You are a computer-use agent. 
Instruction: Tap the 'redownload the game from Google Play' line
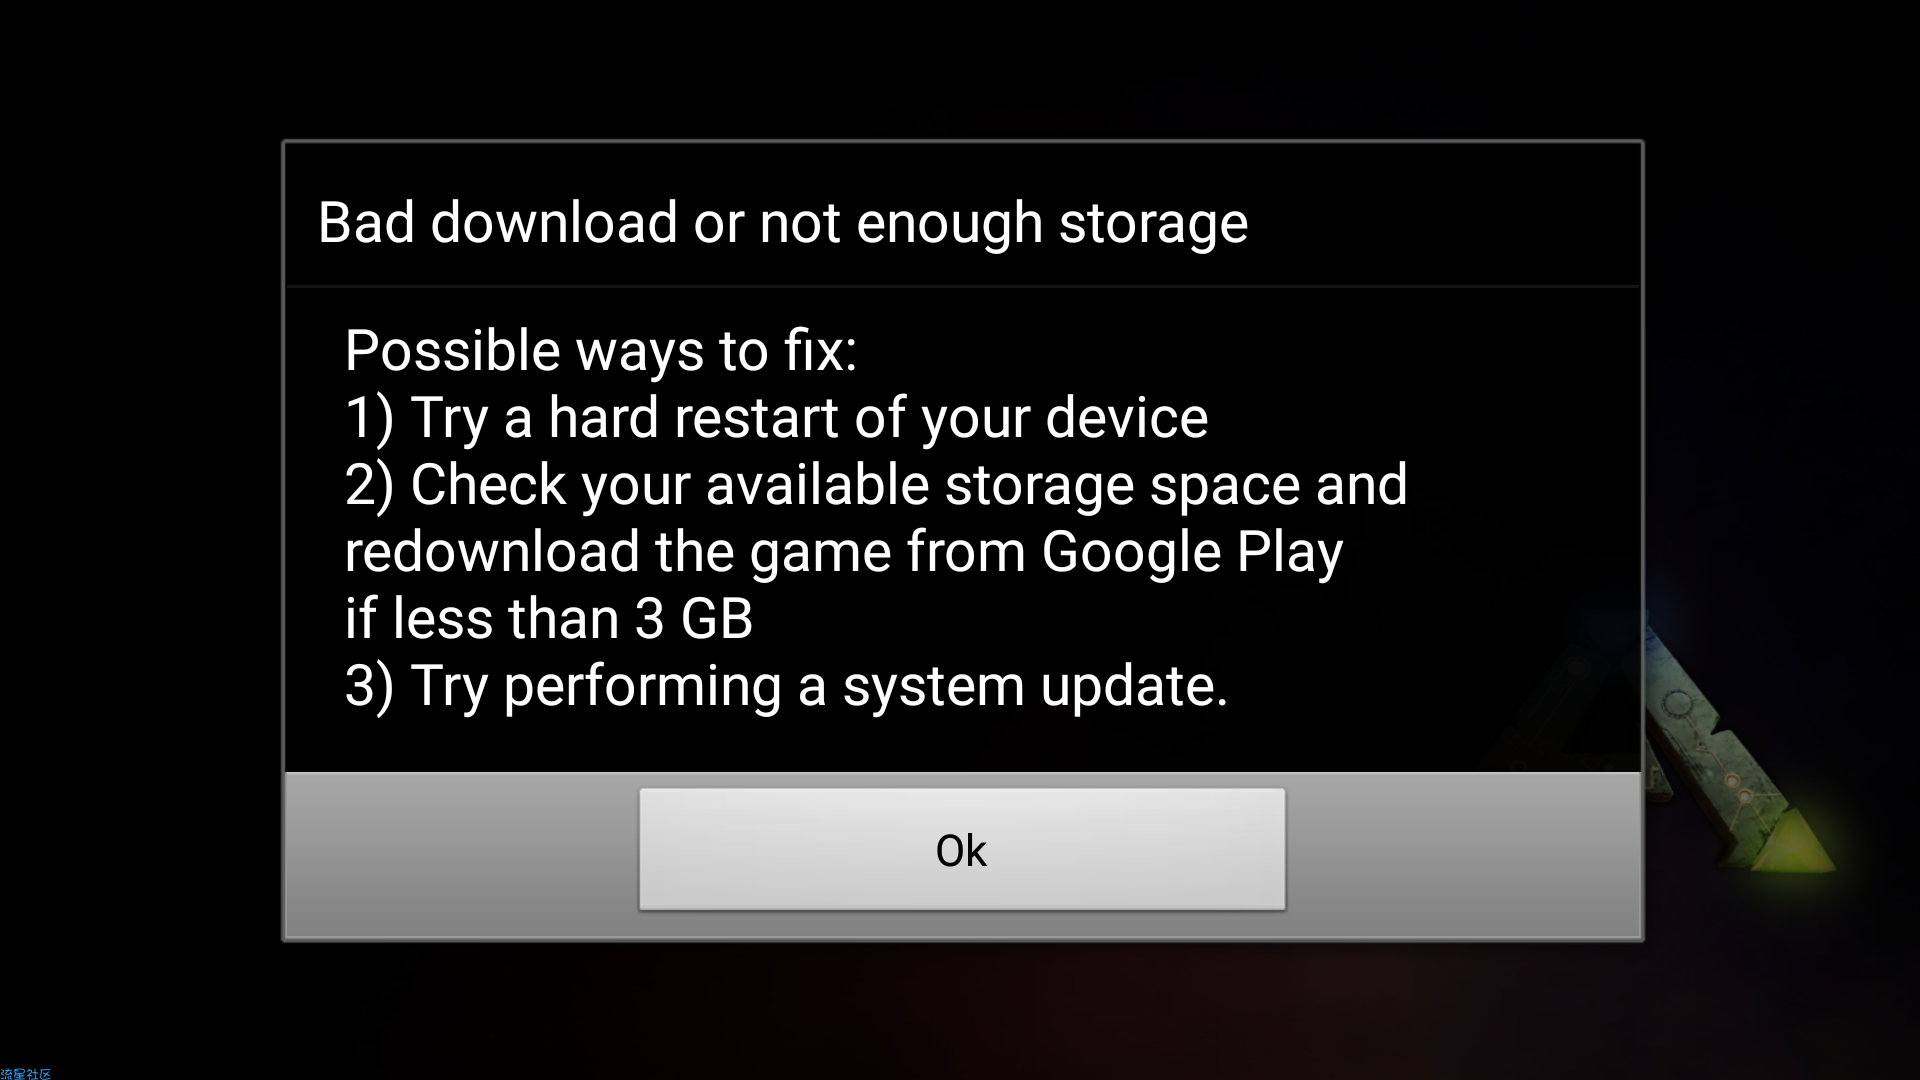[x=844, y=552]
